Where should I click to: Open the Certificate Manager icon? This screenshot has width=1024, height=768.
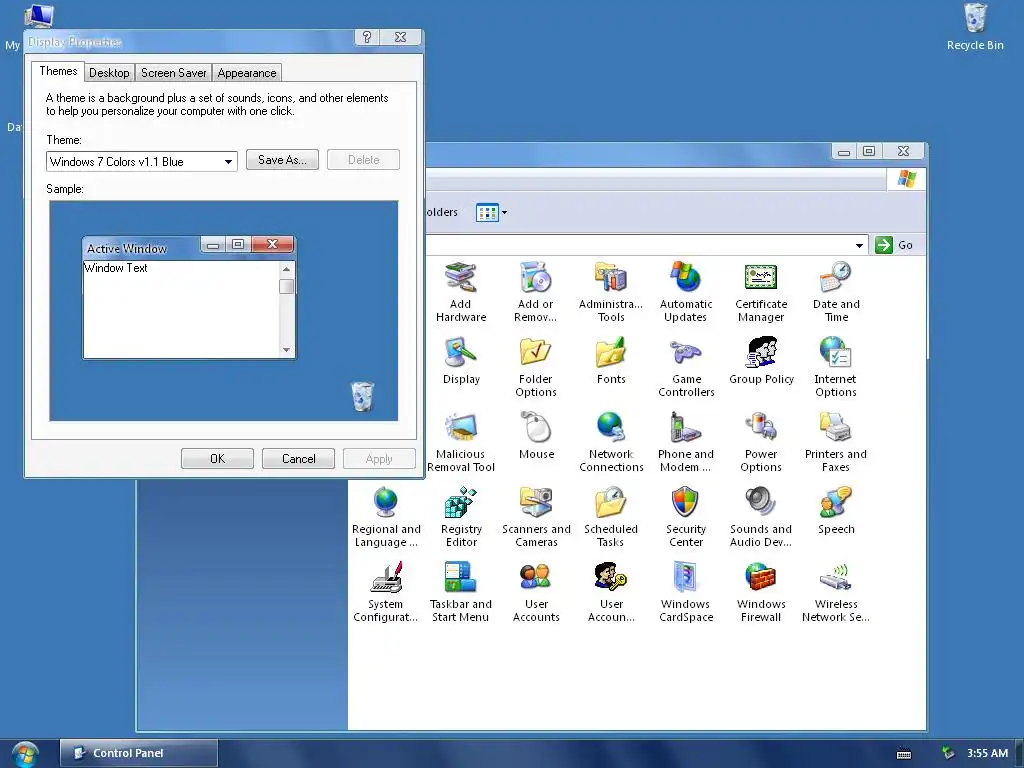(x=761, y=278)
